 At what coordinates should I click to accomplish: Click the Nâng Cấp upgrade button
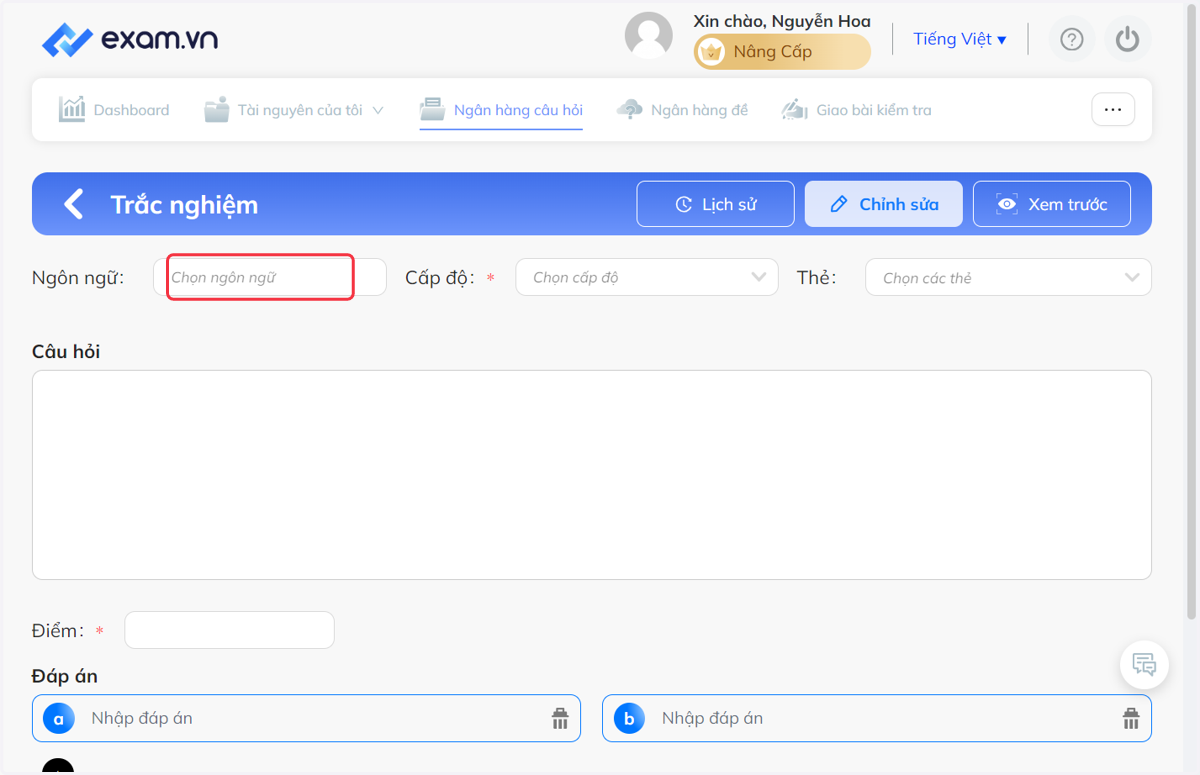point(782,52)
